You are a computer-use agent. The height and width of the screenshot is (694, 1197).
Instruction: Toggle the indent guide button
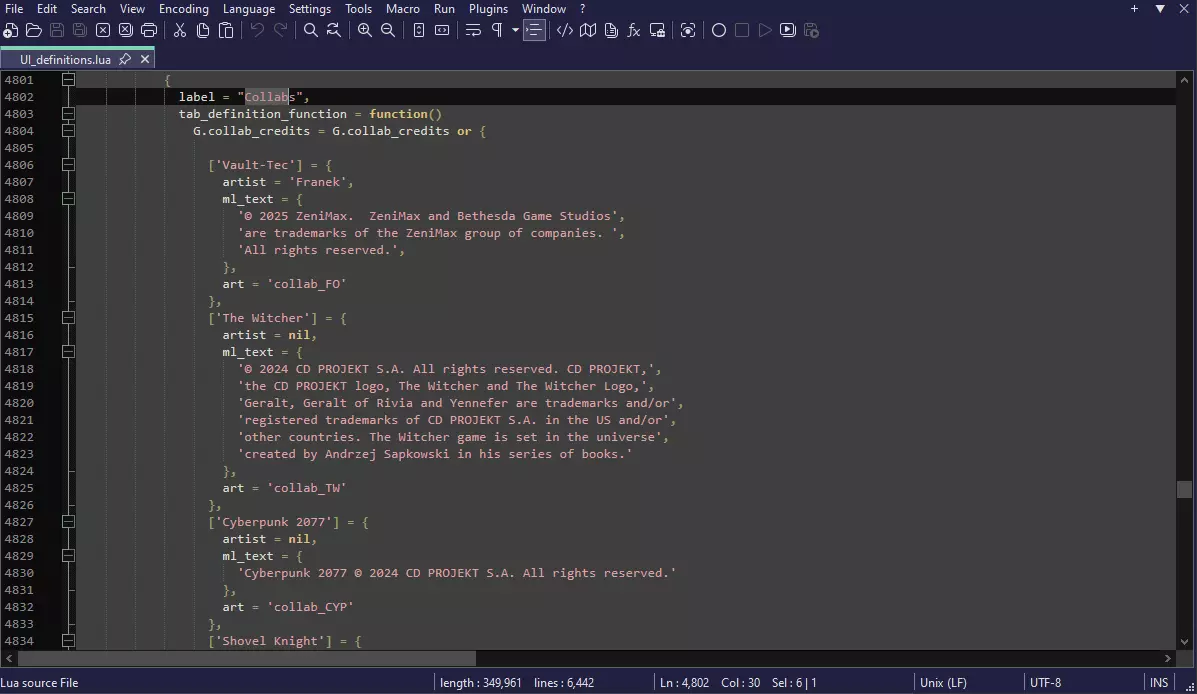pyautogui.click(x=535, y=30)
